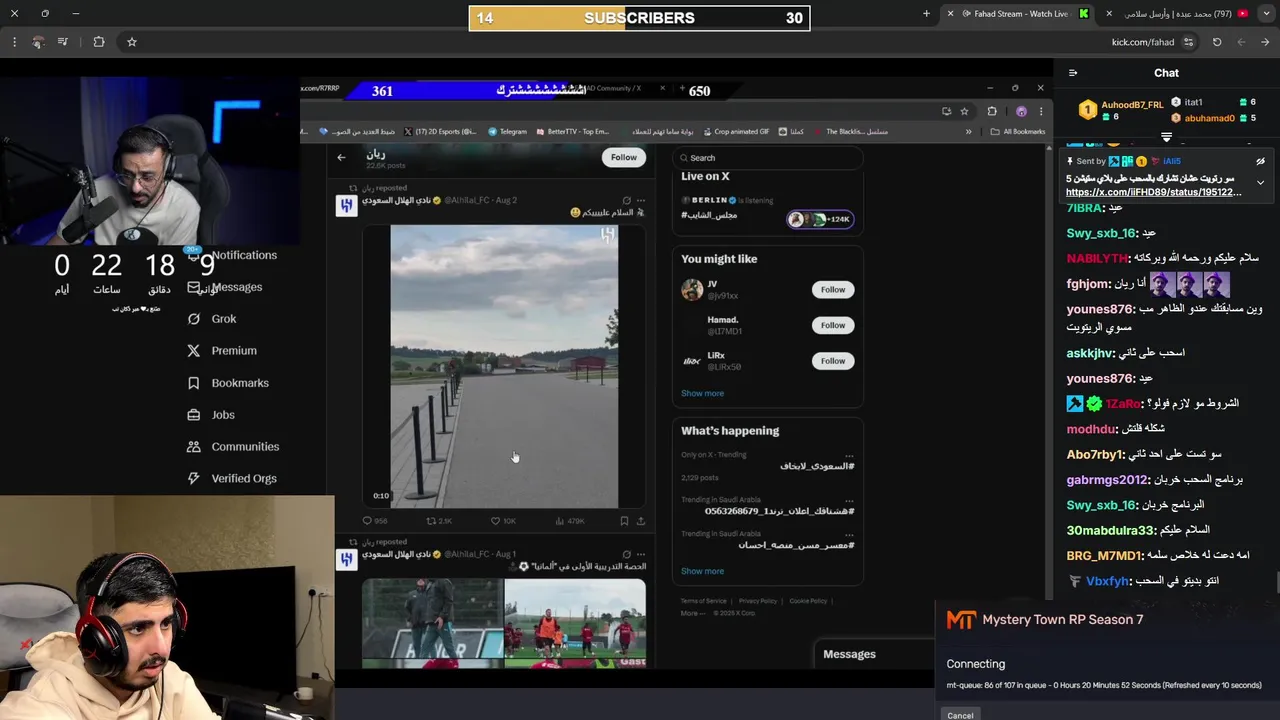Viewport: 1280px width, 720px height.
Task: Open the Al Hilal avatar on Aug 2 post
Action: (346, 206)
